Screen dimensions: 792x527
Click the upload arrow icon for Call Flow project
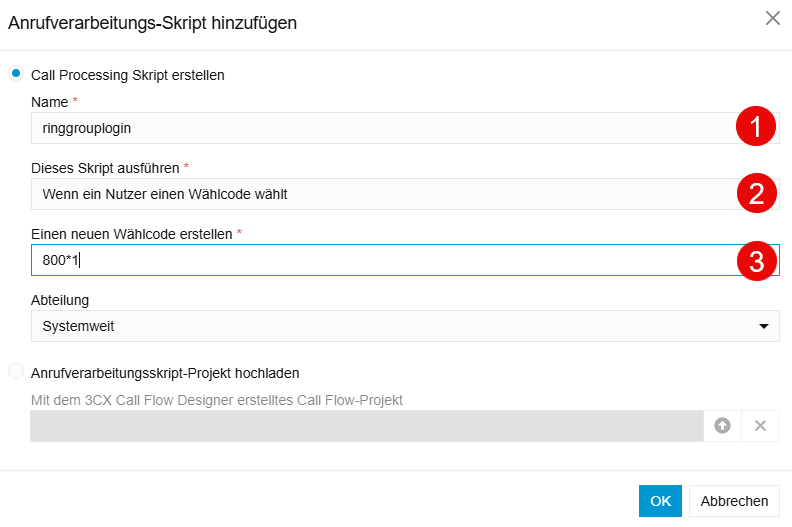pyautogui.click(x=722, y=426)
